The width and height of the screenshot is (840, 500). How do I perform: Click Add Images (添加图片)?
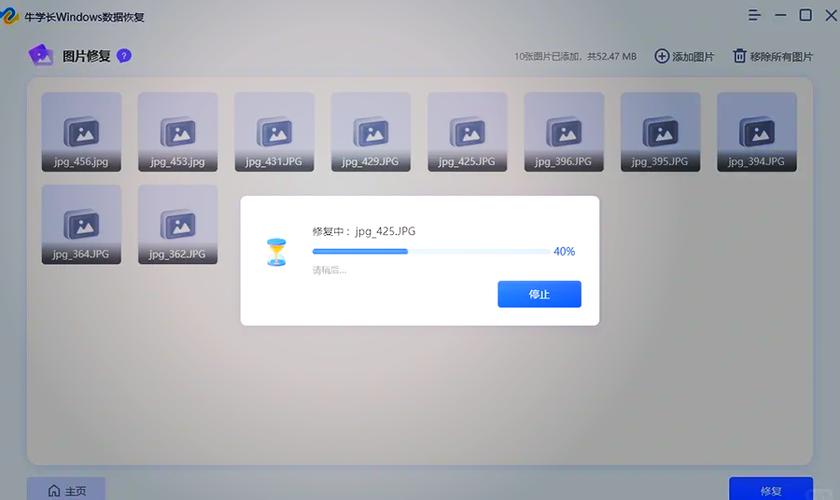(684, 56)
